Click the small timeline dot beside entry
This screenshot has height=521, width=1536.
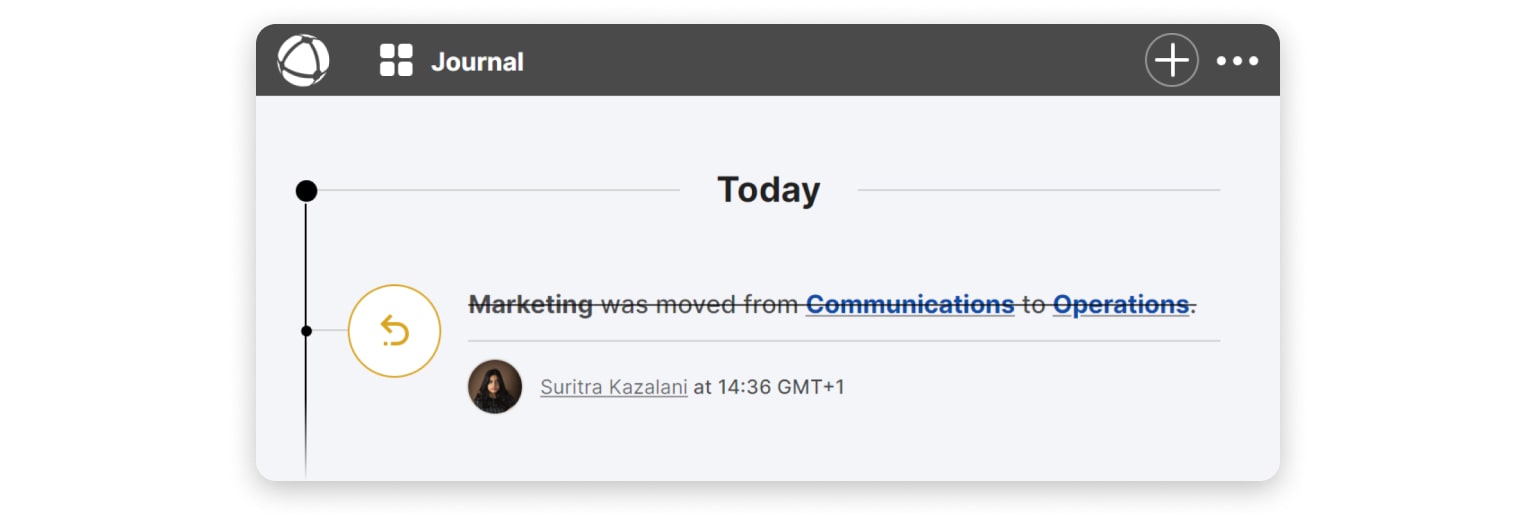(306, 331)
